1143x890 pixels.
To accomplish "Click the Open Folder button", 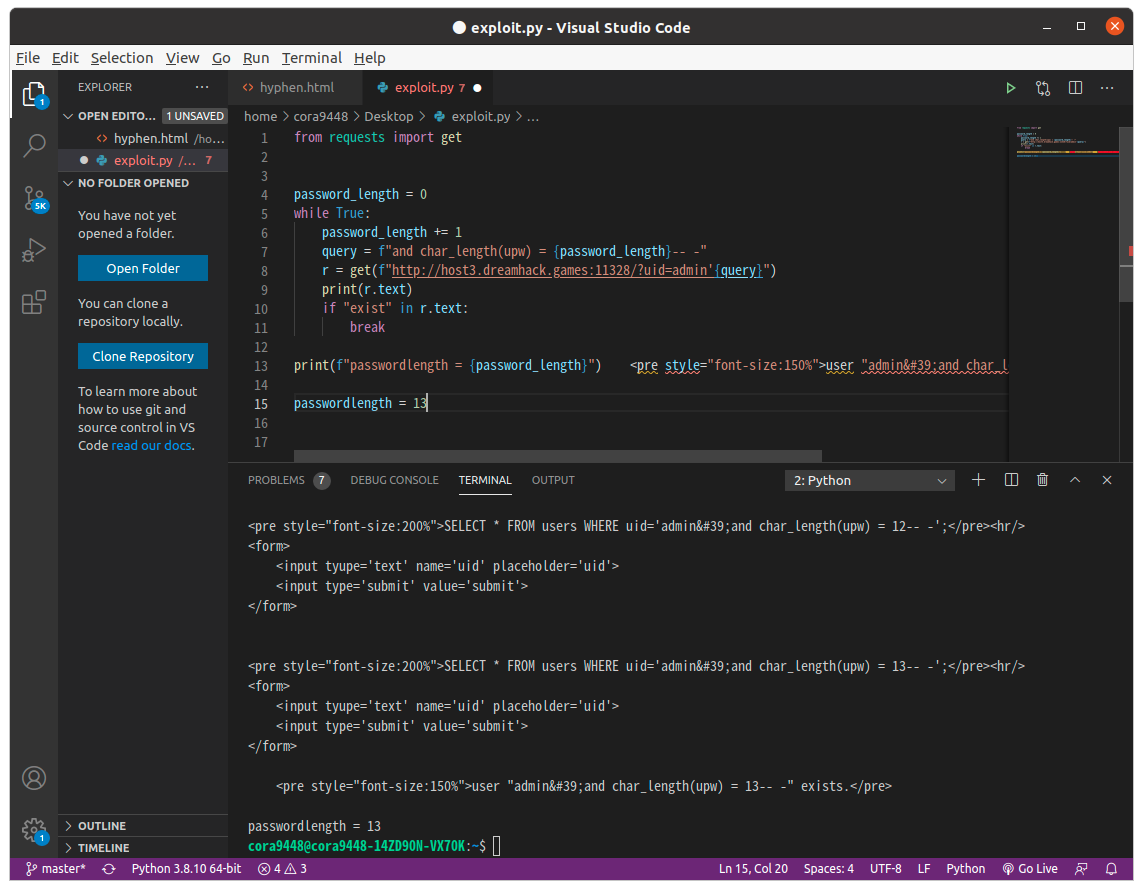I will click(x=143, y=268).
